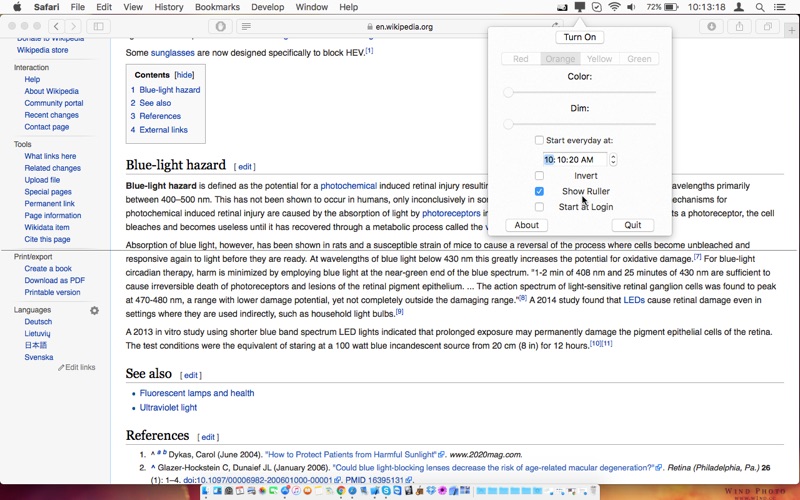The image size is (800, 500).
Task: Open the checkmark shield menu bar icon
Action: coord(596,7)
